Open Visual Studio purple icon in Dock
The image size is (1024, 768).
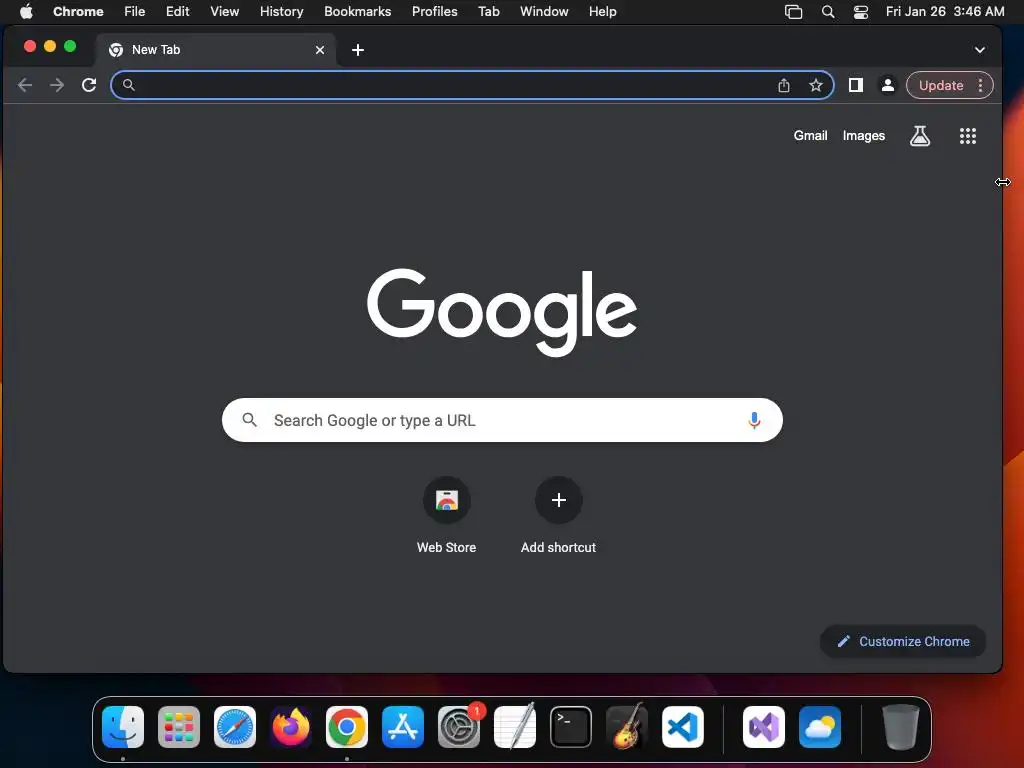point(764,727)
